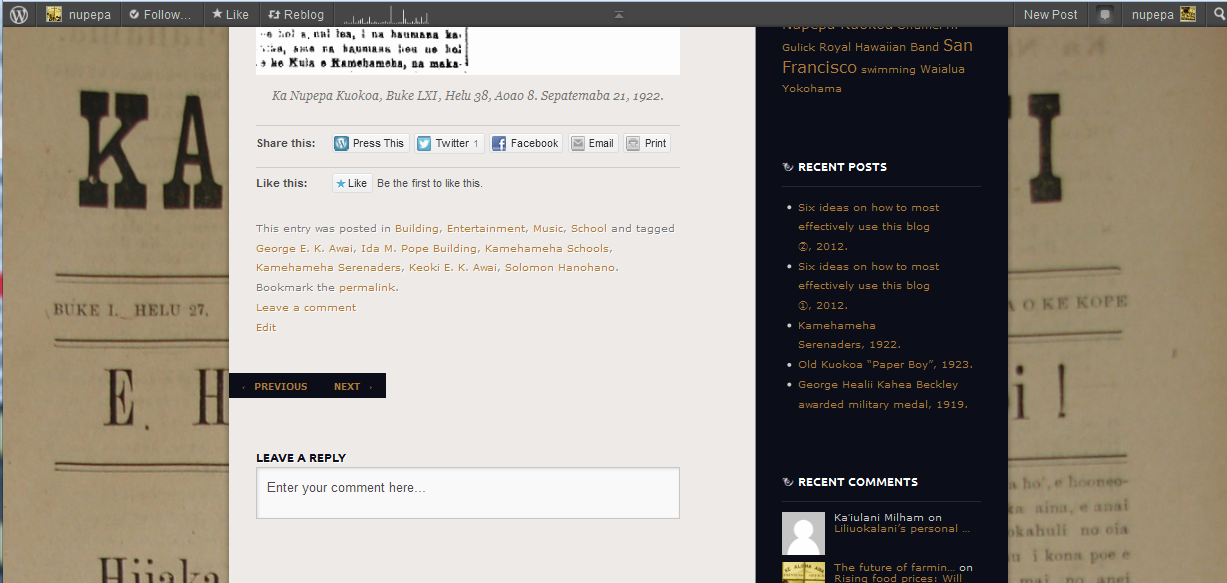Click Reblog in the admin bar

pos(296,14)
